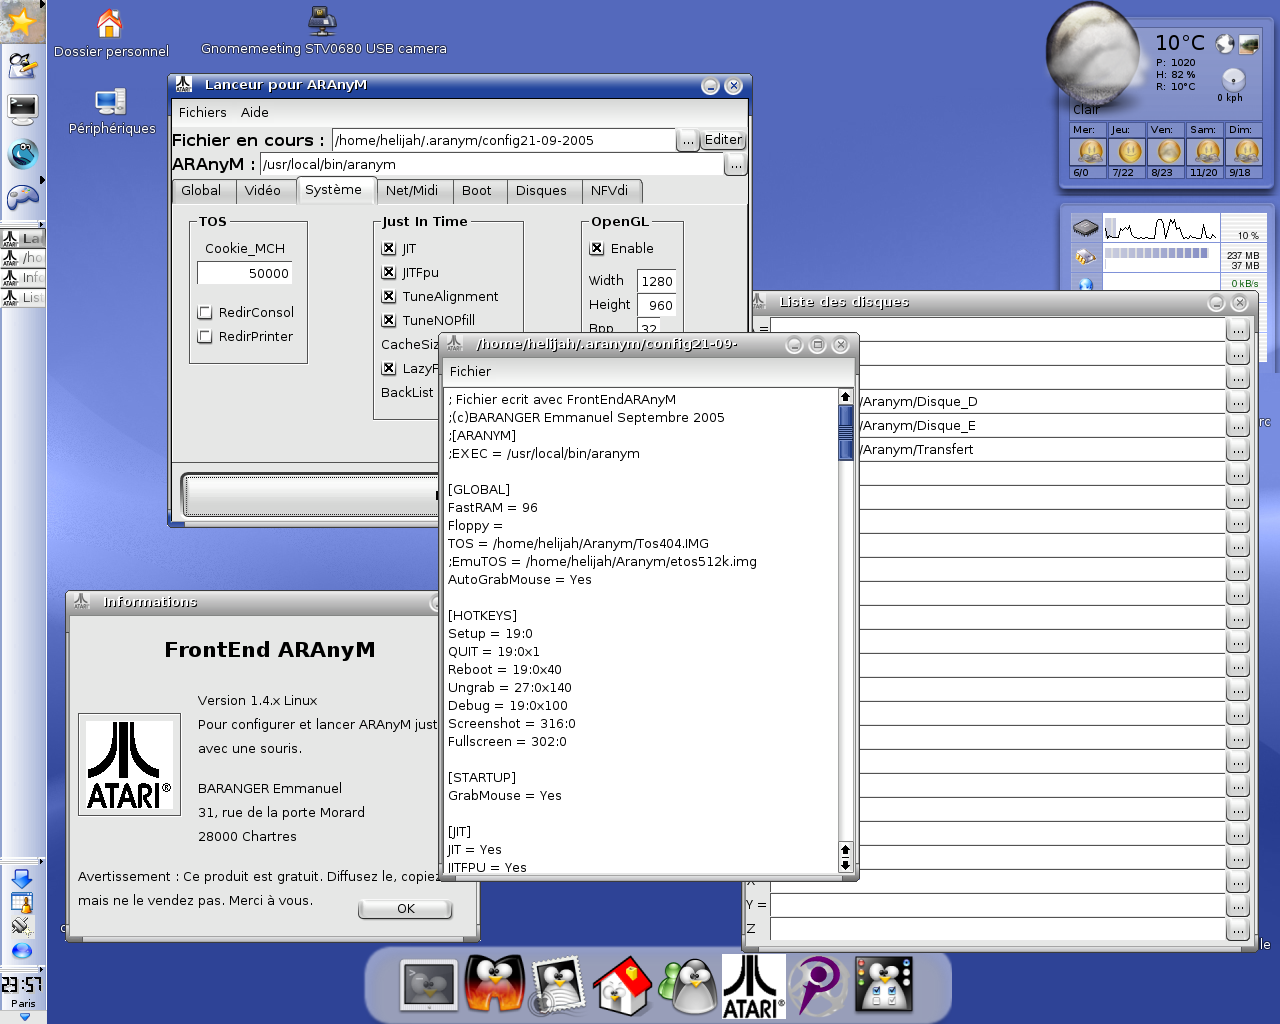Click the 23:57 Paris clock
This screenshot has width=1280, height=1024.
[22, 984]
